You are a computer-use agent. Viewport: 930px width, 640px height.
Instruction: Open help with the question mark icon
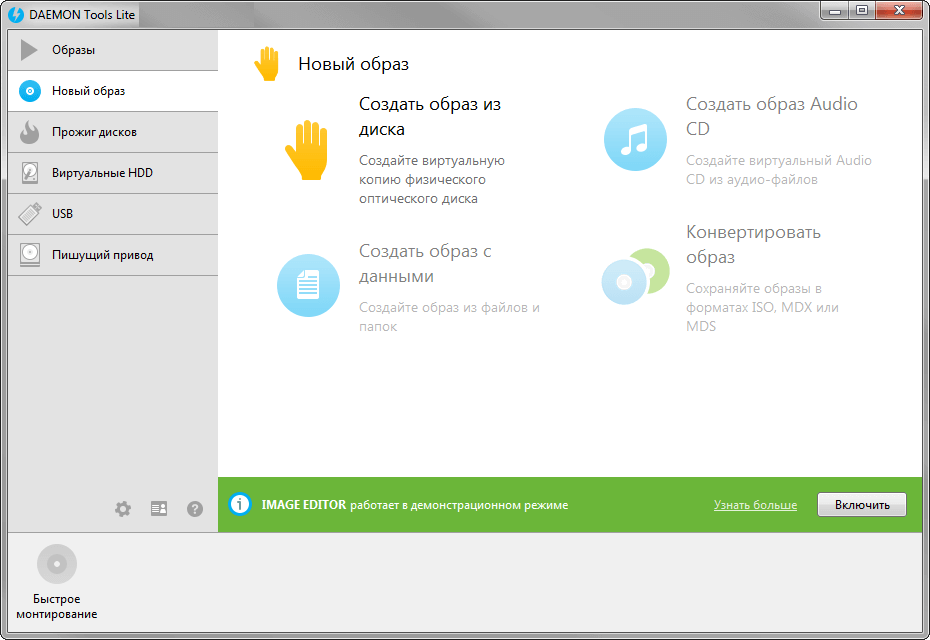pyautogui.click(x=195, y=509)
